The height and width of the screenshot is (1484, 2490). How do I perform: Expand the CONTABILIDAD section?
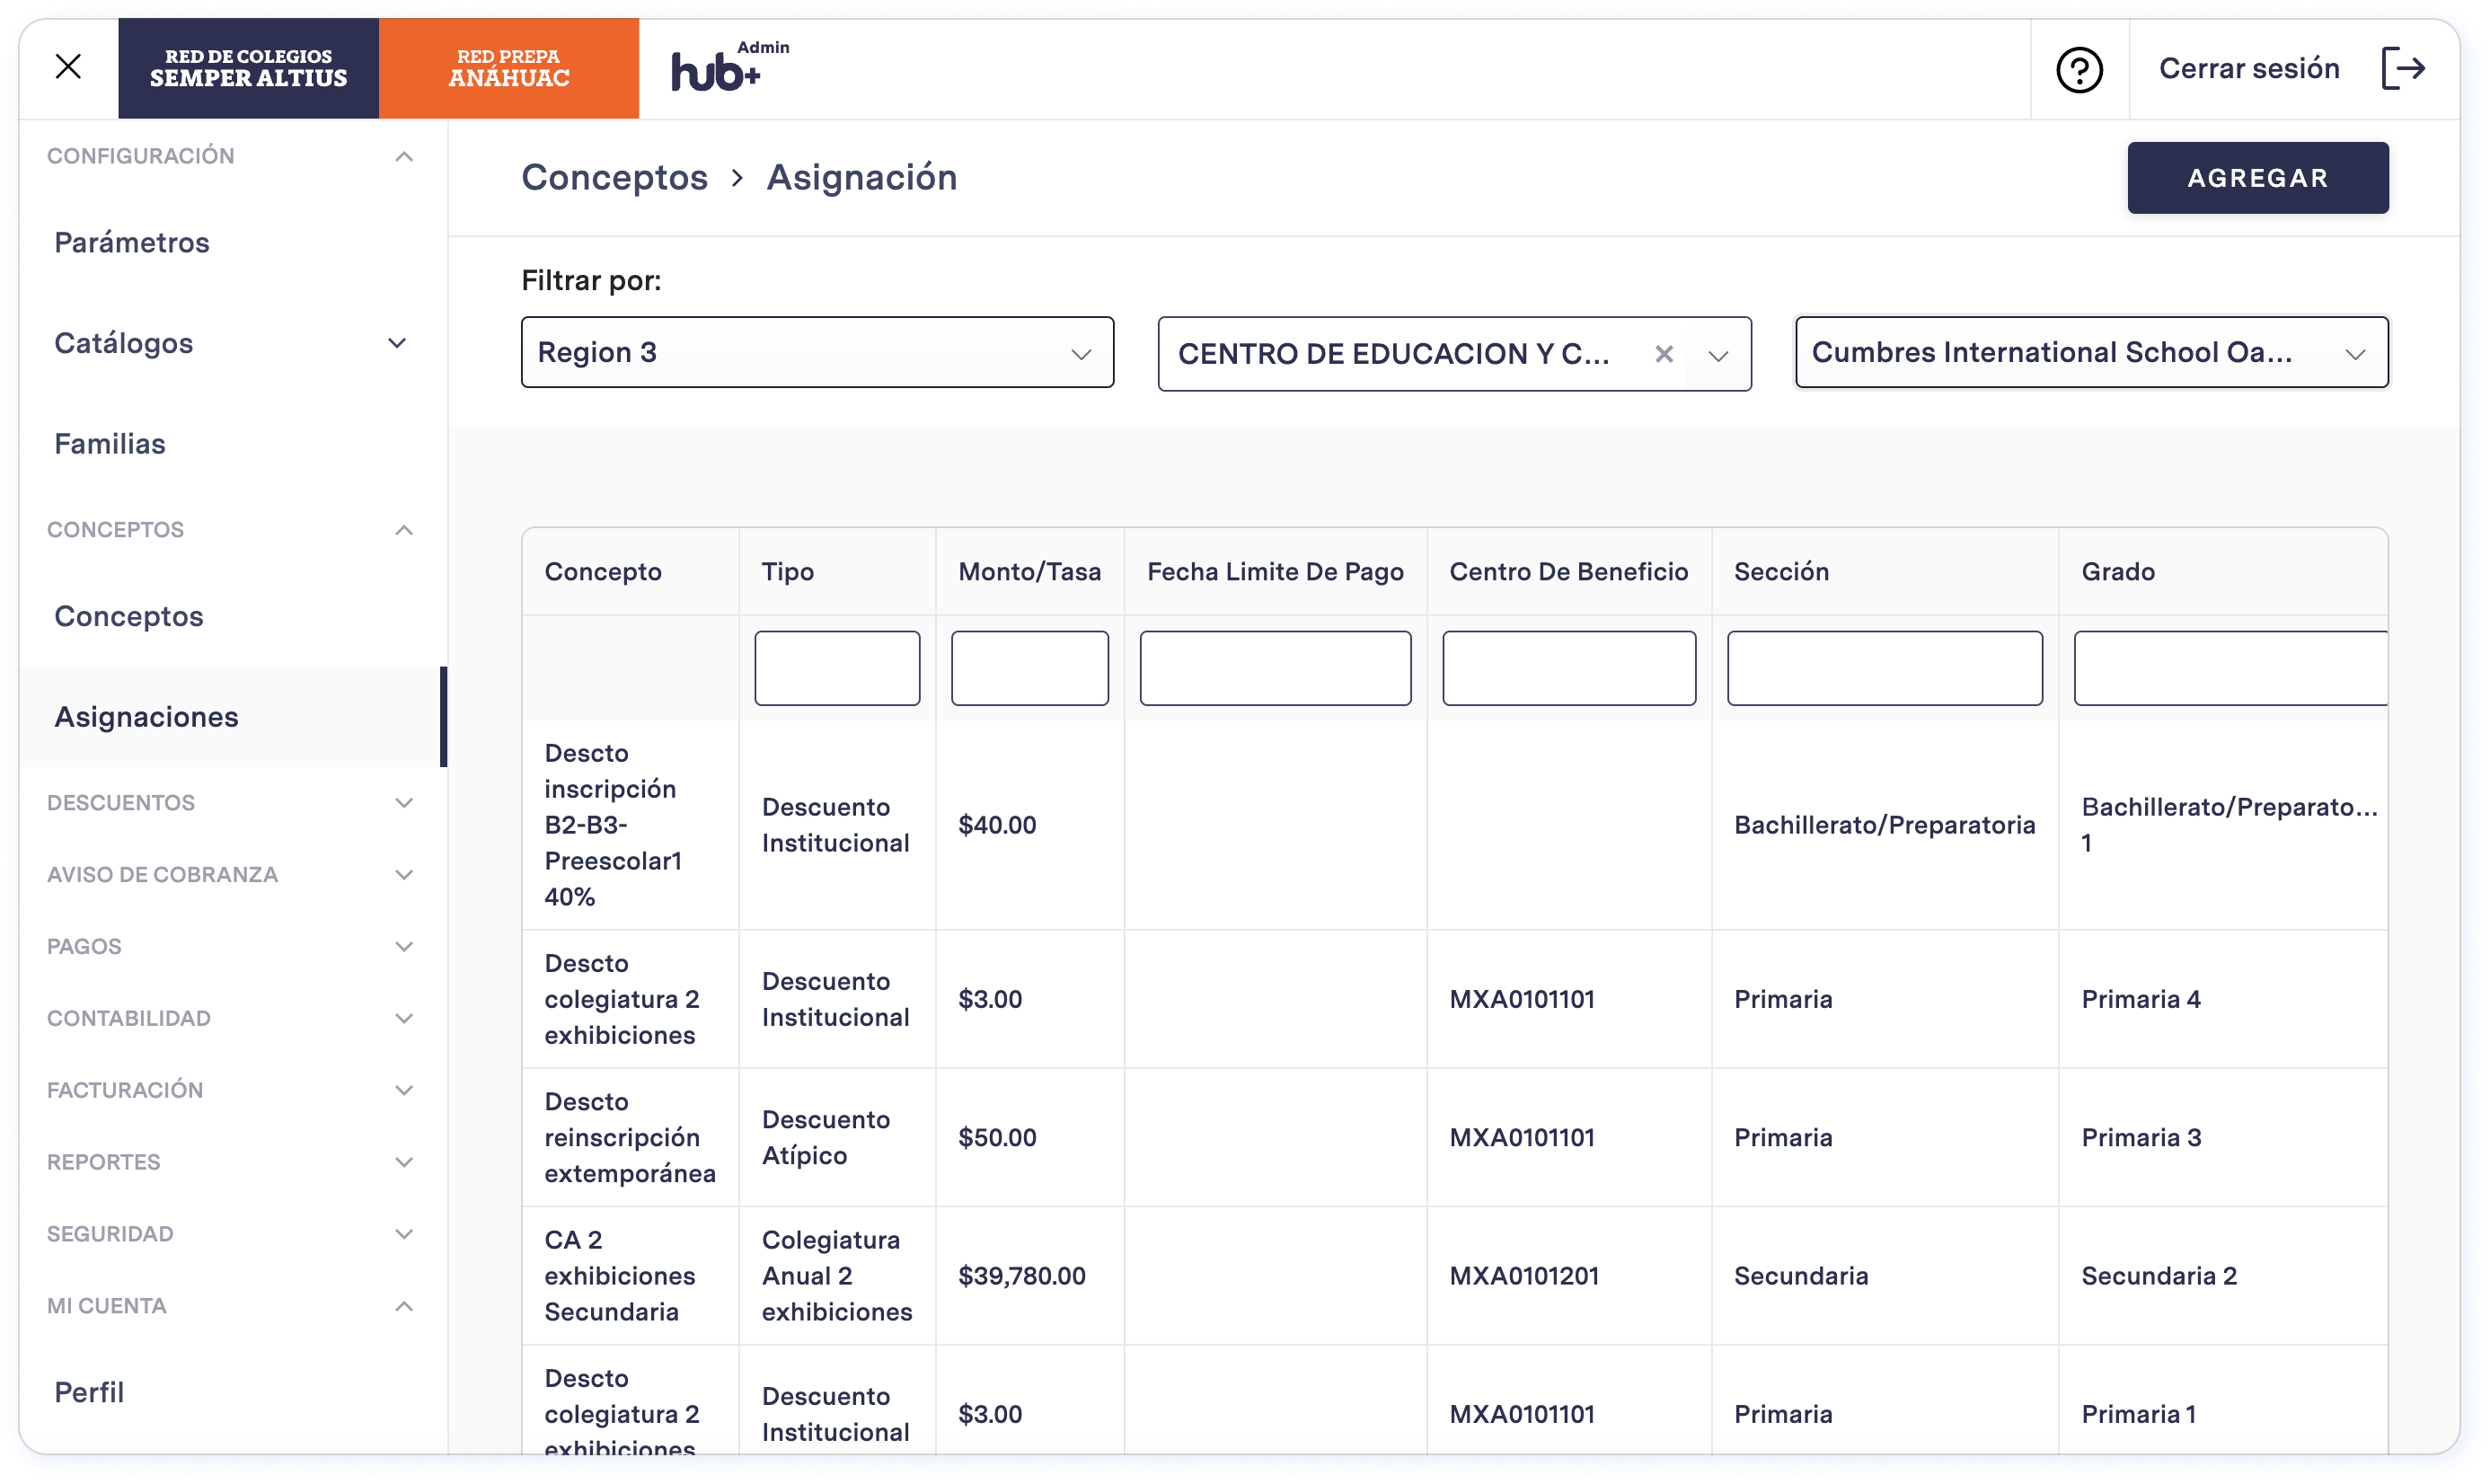pyautogui.click(x=231, y=1018)
